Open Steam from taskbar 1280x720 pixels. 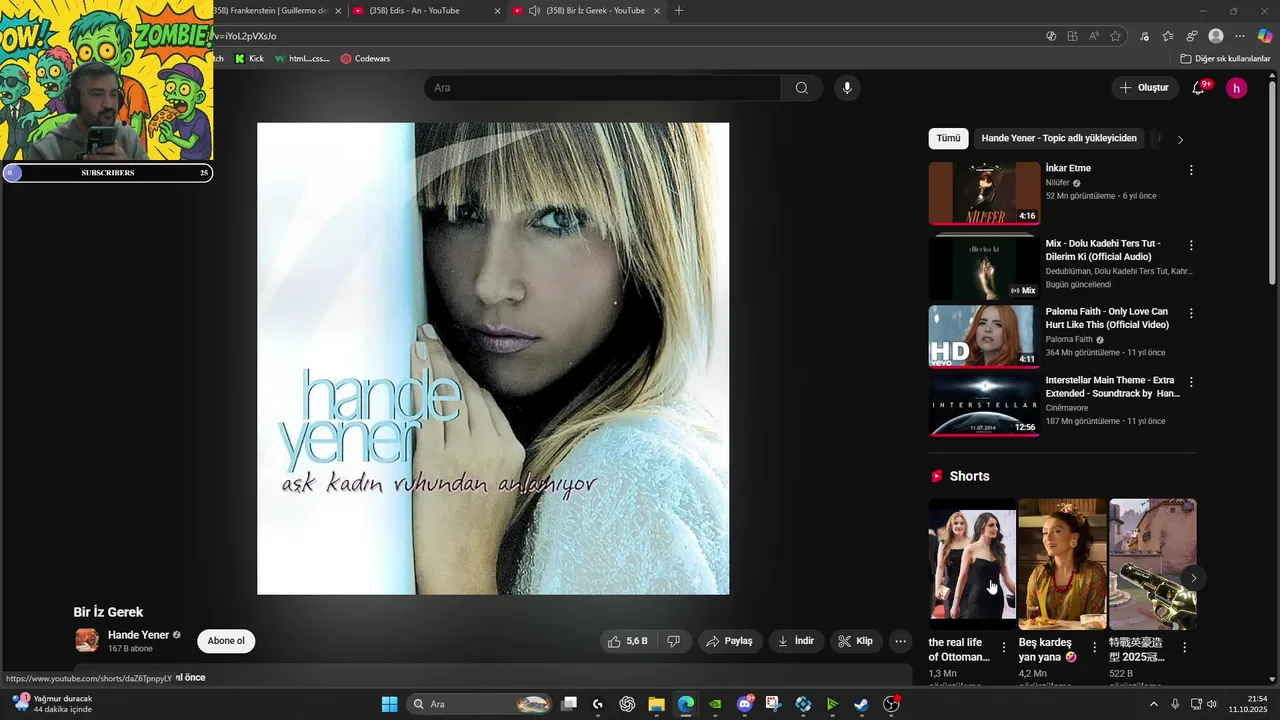861,704
